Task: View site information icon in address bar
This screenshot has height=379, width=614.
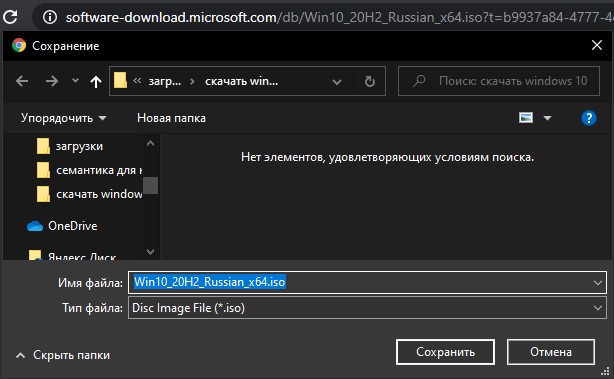Action: pos(50,17)
